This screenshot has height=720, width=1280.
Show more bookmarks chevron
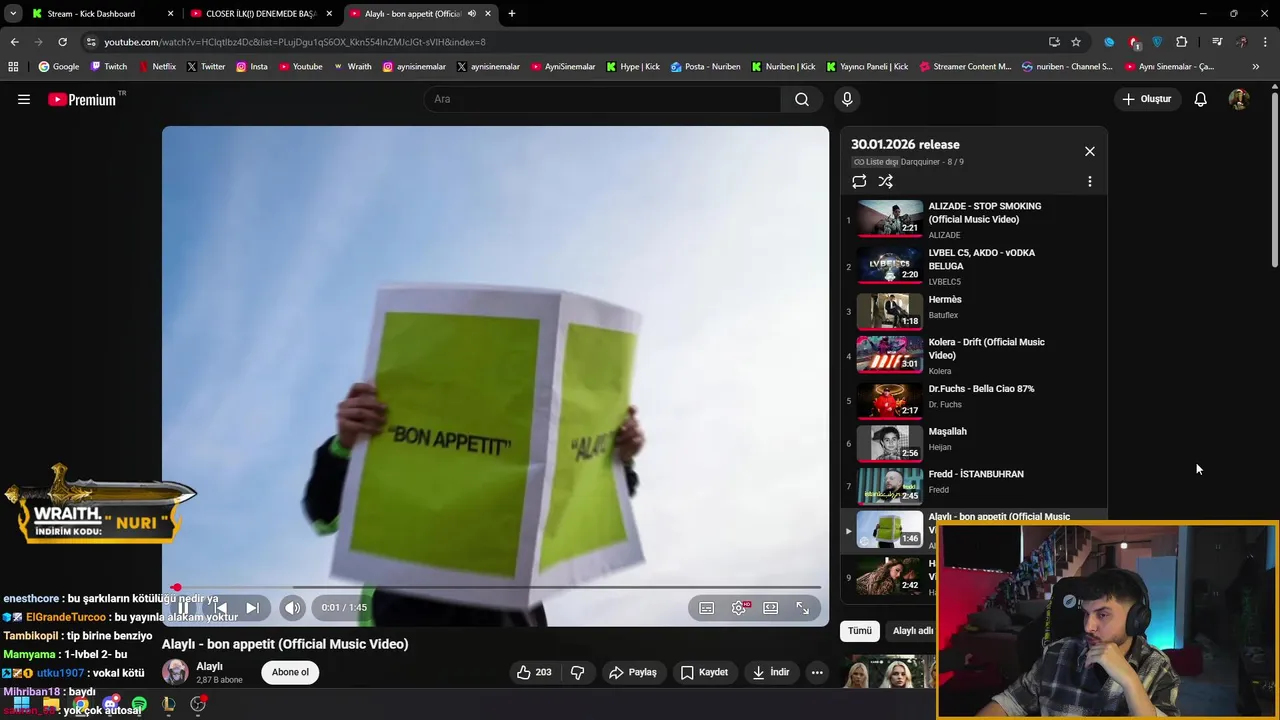click(1256, 67)
